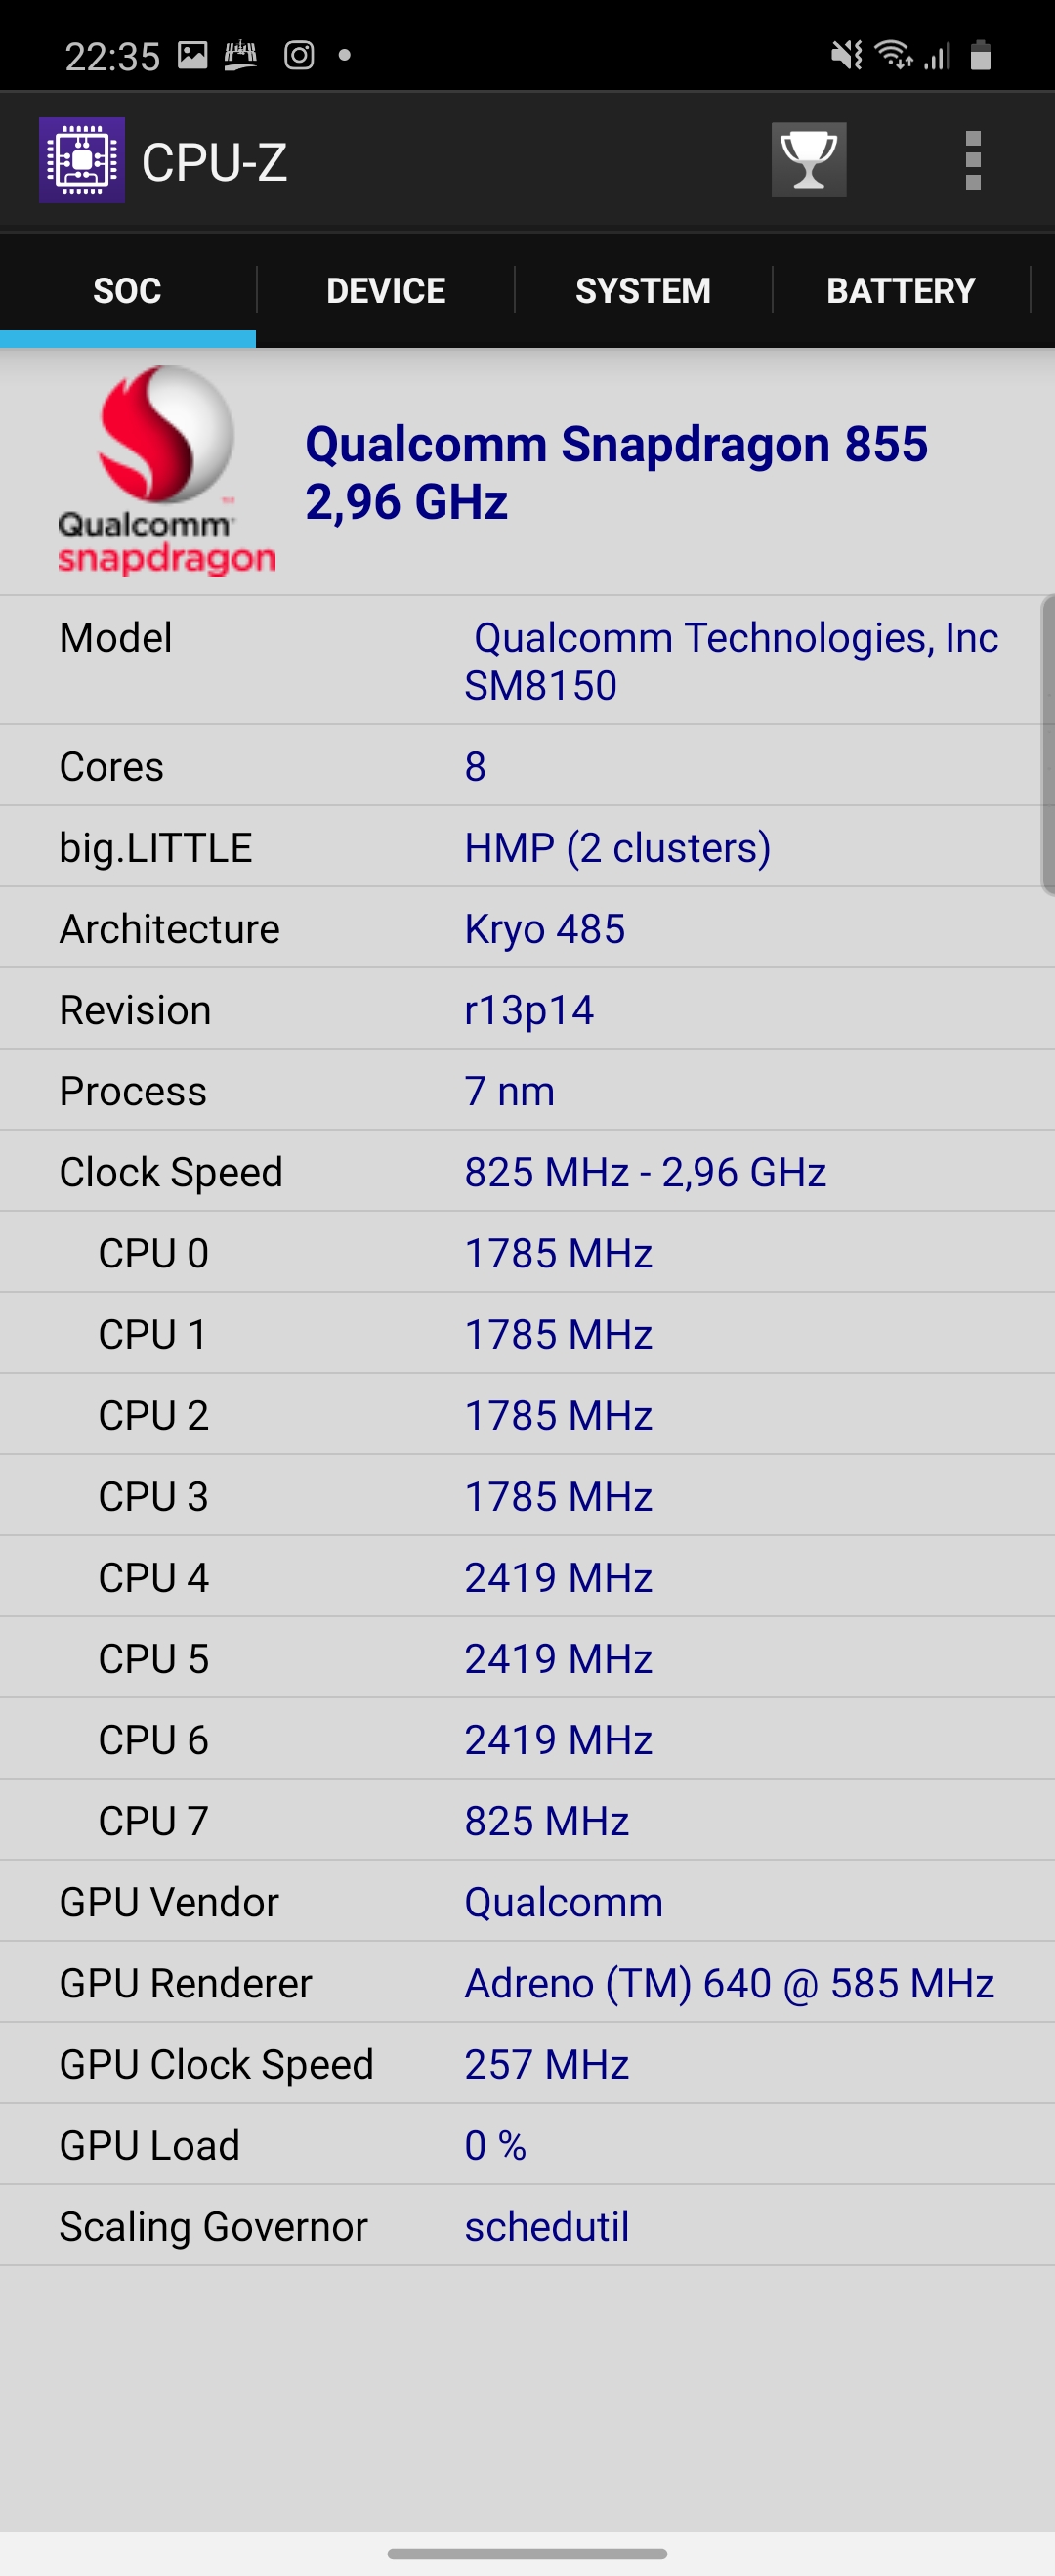1055x2576 pixels.
Task: Tap the Qualcomm Snapdragon logo
Action: (x=166, y=470)
